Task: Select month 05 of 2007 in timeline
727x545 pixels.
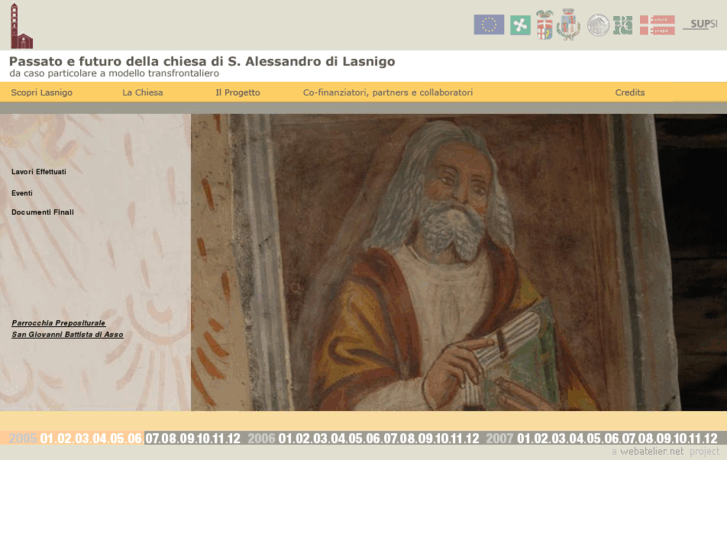Action: pyautogui.click(x=594, y=438)
